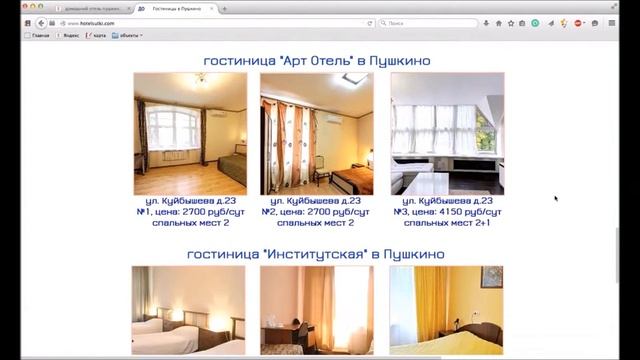Viewport: 640px width, 360px height.
Task: Click the red Adblock stop-sign icon
Action: [578, 23]
